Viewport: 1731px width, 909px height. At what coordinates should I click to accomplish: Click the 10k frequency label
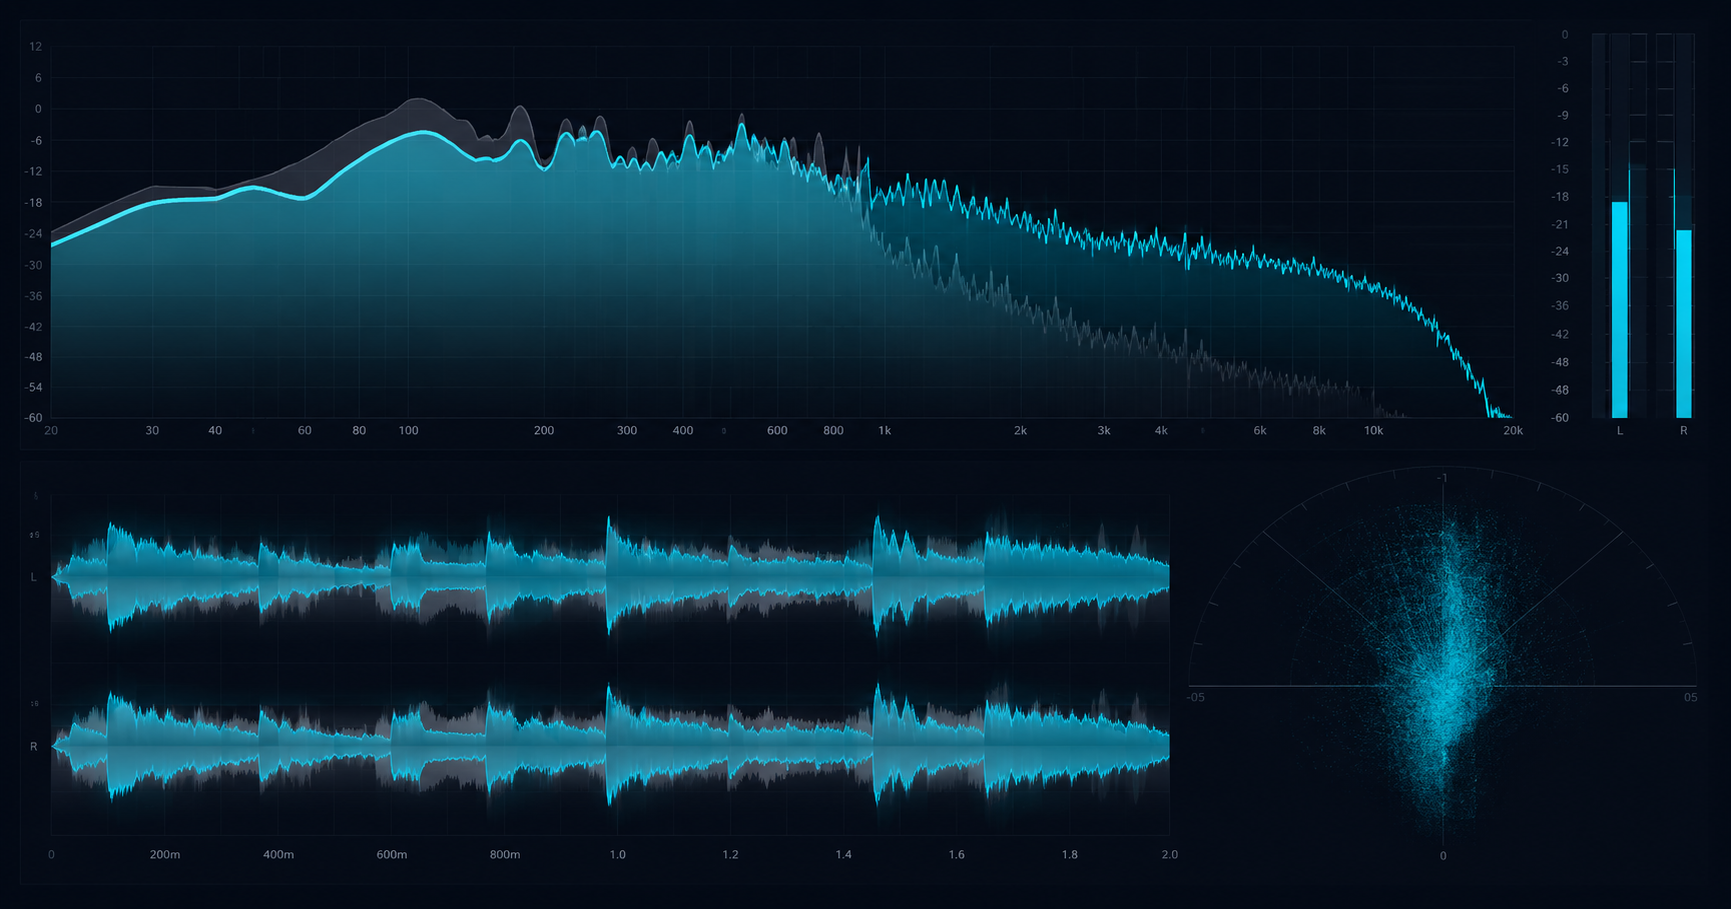(1374, 431)
